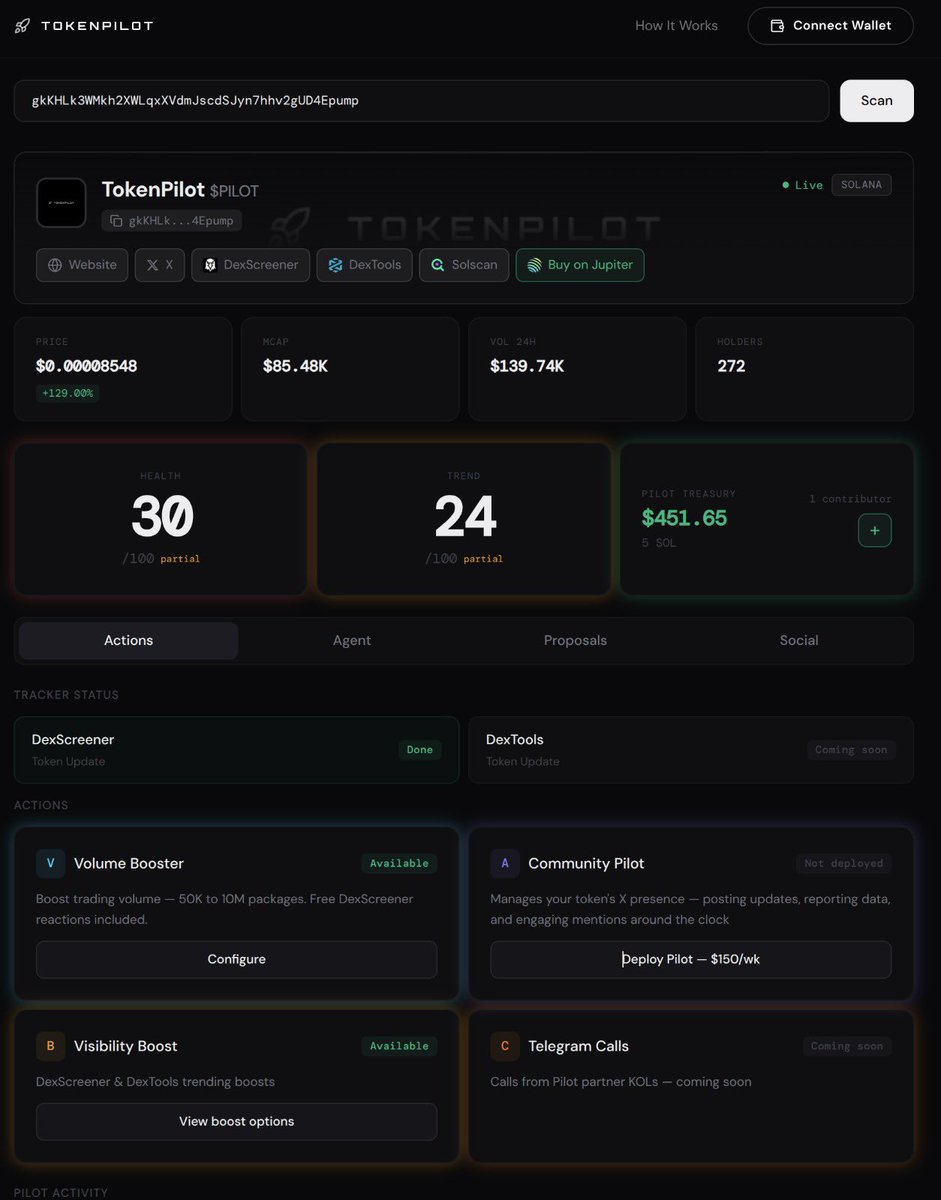Click the Connect Wallet button
Screen dimensions: 941x1200
point(831,26)
